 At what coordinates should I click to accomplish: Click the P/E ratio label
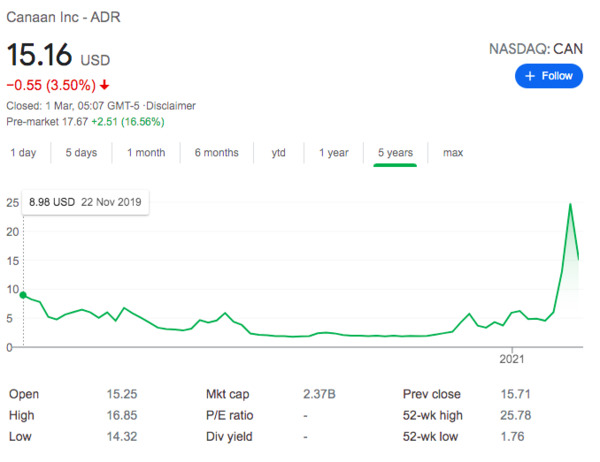click(230, 415)
